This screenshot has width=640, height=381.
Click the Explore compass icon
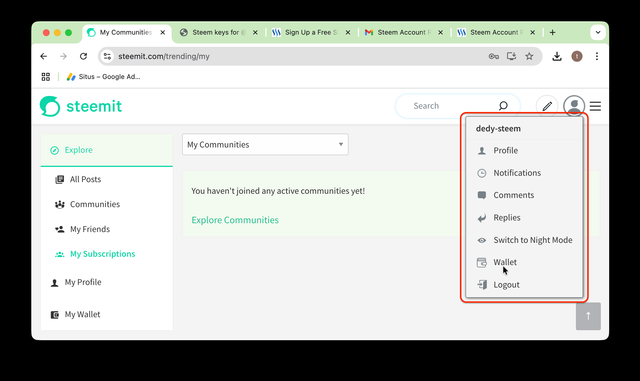54,150
